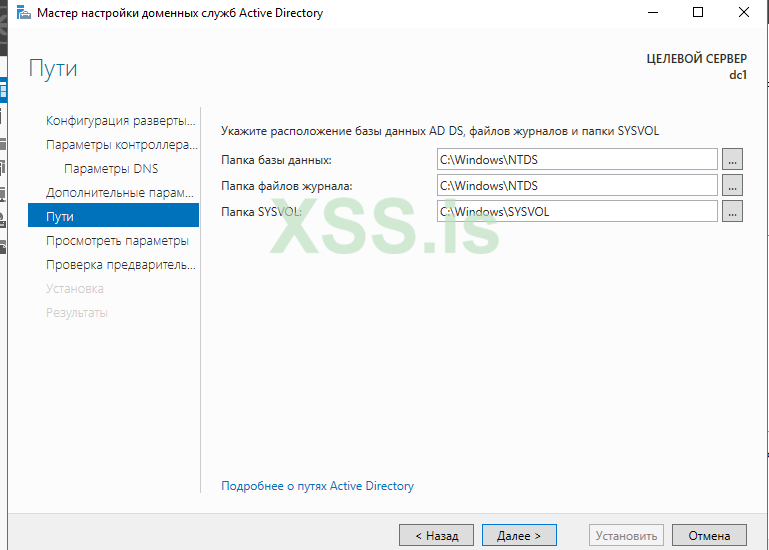Maximize the wizard window
This screenshot has height=550, width=769.
click(x=698, y=13)
